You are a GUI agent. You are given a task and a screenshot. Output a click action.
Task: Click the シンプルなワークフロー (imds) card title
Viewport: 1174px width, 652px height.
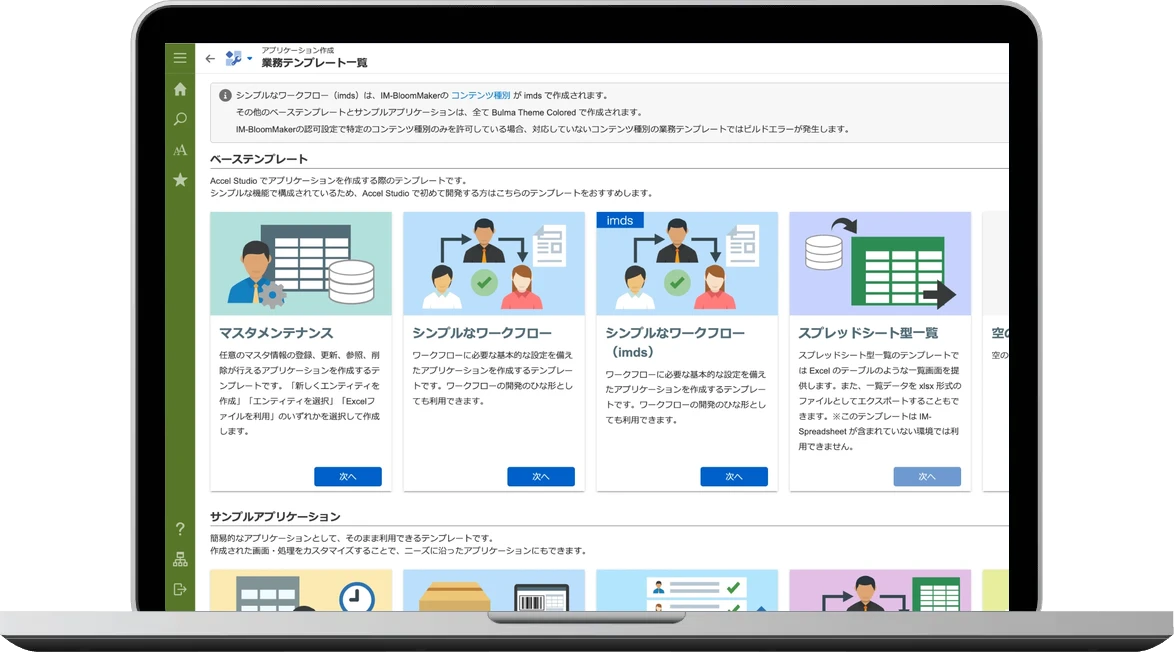click(x=675, y=343)
